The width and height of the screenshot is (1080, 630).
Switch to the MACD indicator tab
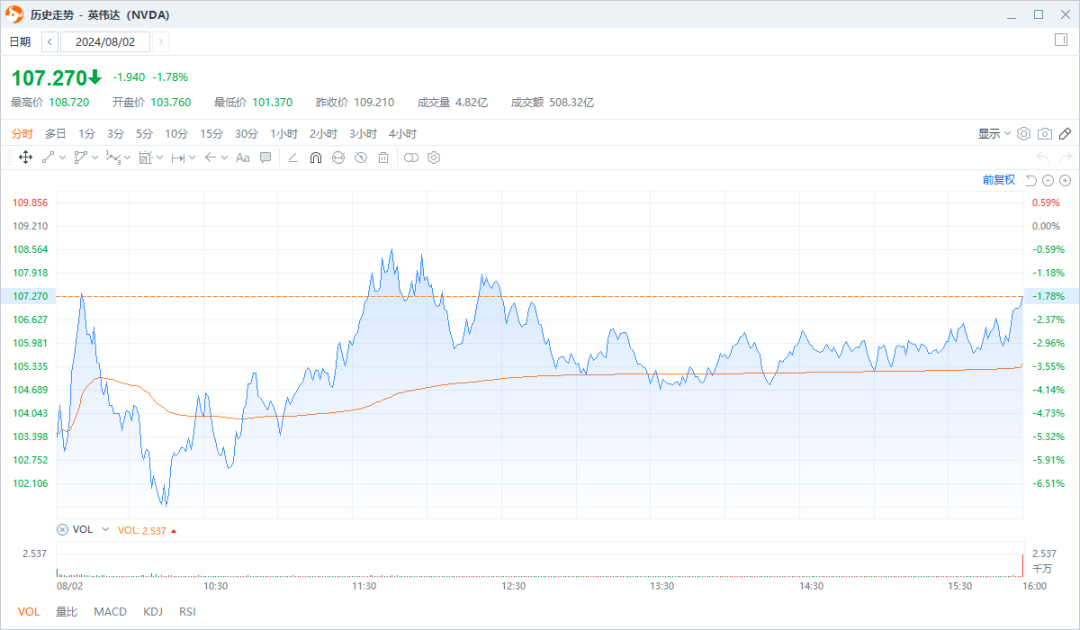(x=110, y=611)
